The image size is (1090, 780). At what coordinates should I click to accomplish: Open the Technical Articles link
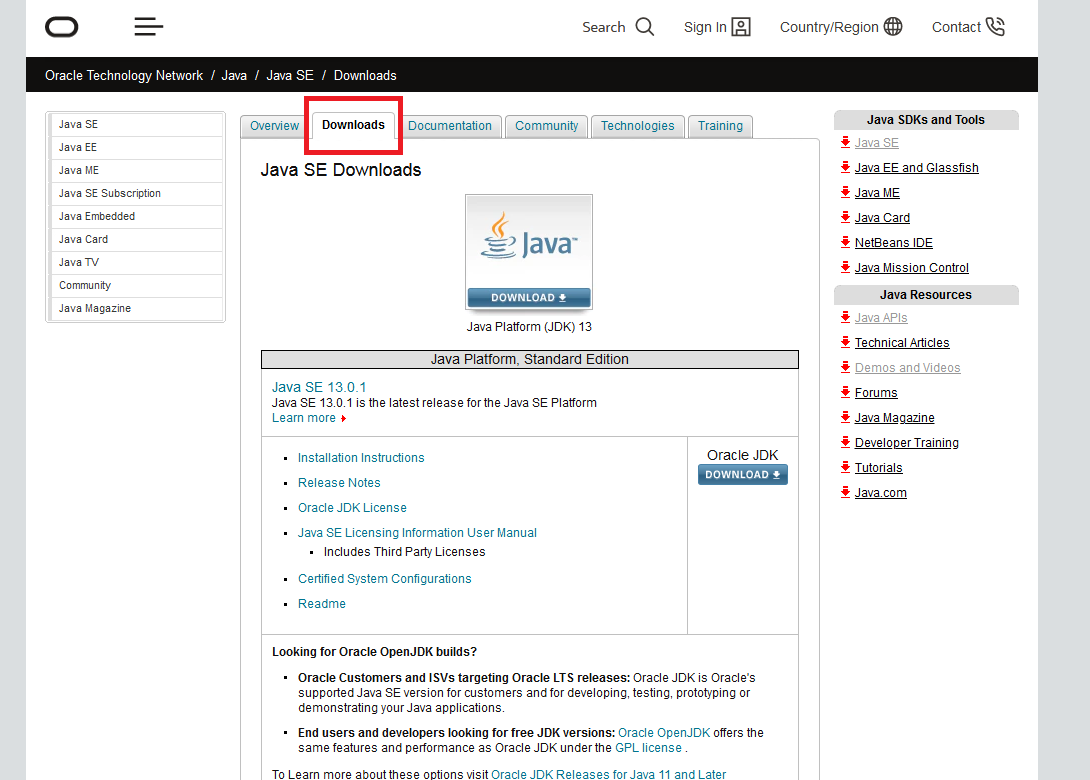pos(902,343)
